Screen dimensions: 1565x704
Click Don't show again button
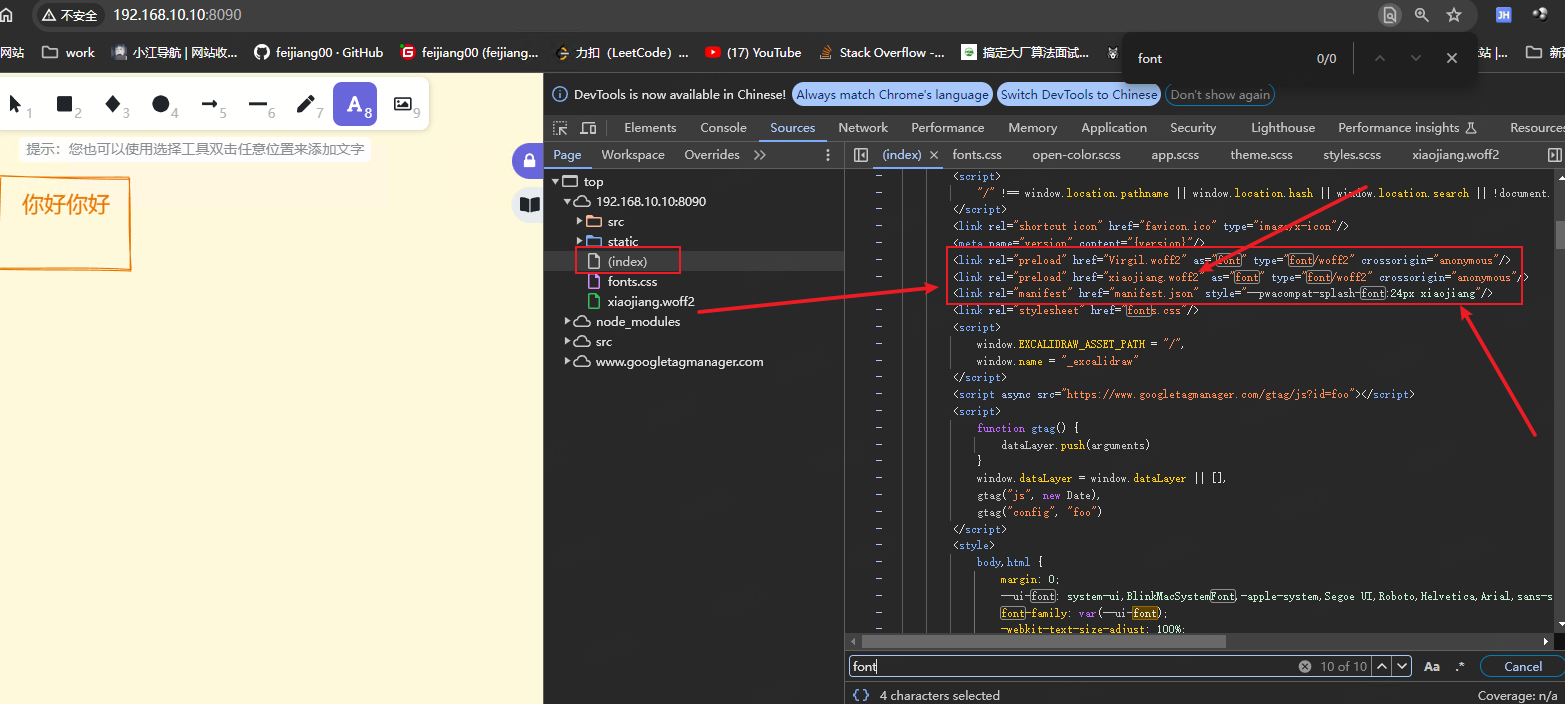(1220, 95)
